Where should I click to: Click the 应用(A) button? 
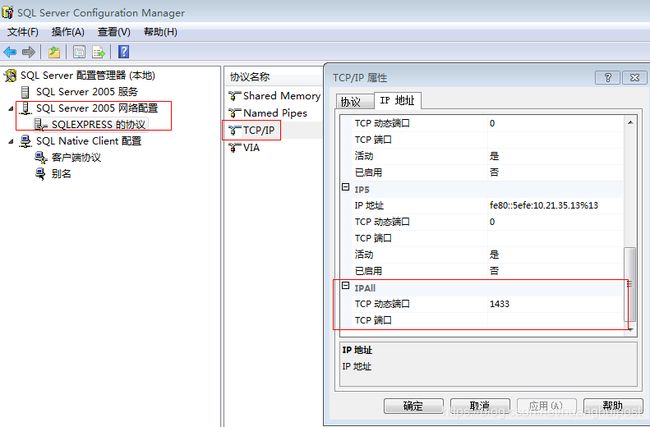tap(546, 406)
